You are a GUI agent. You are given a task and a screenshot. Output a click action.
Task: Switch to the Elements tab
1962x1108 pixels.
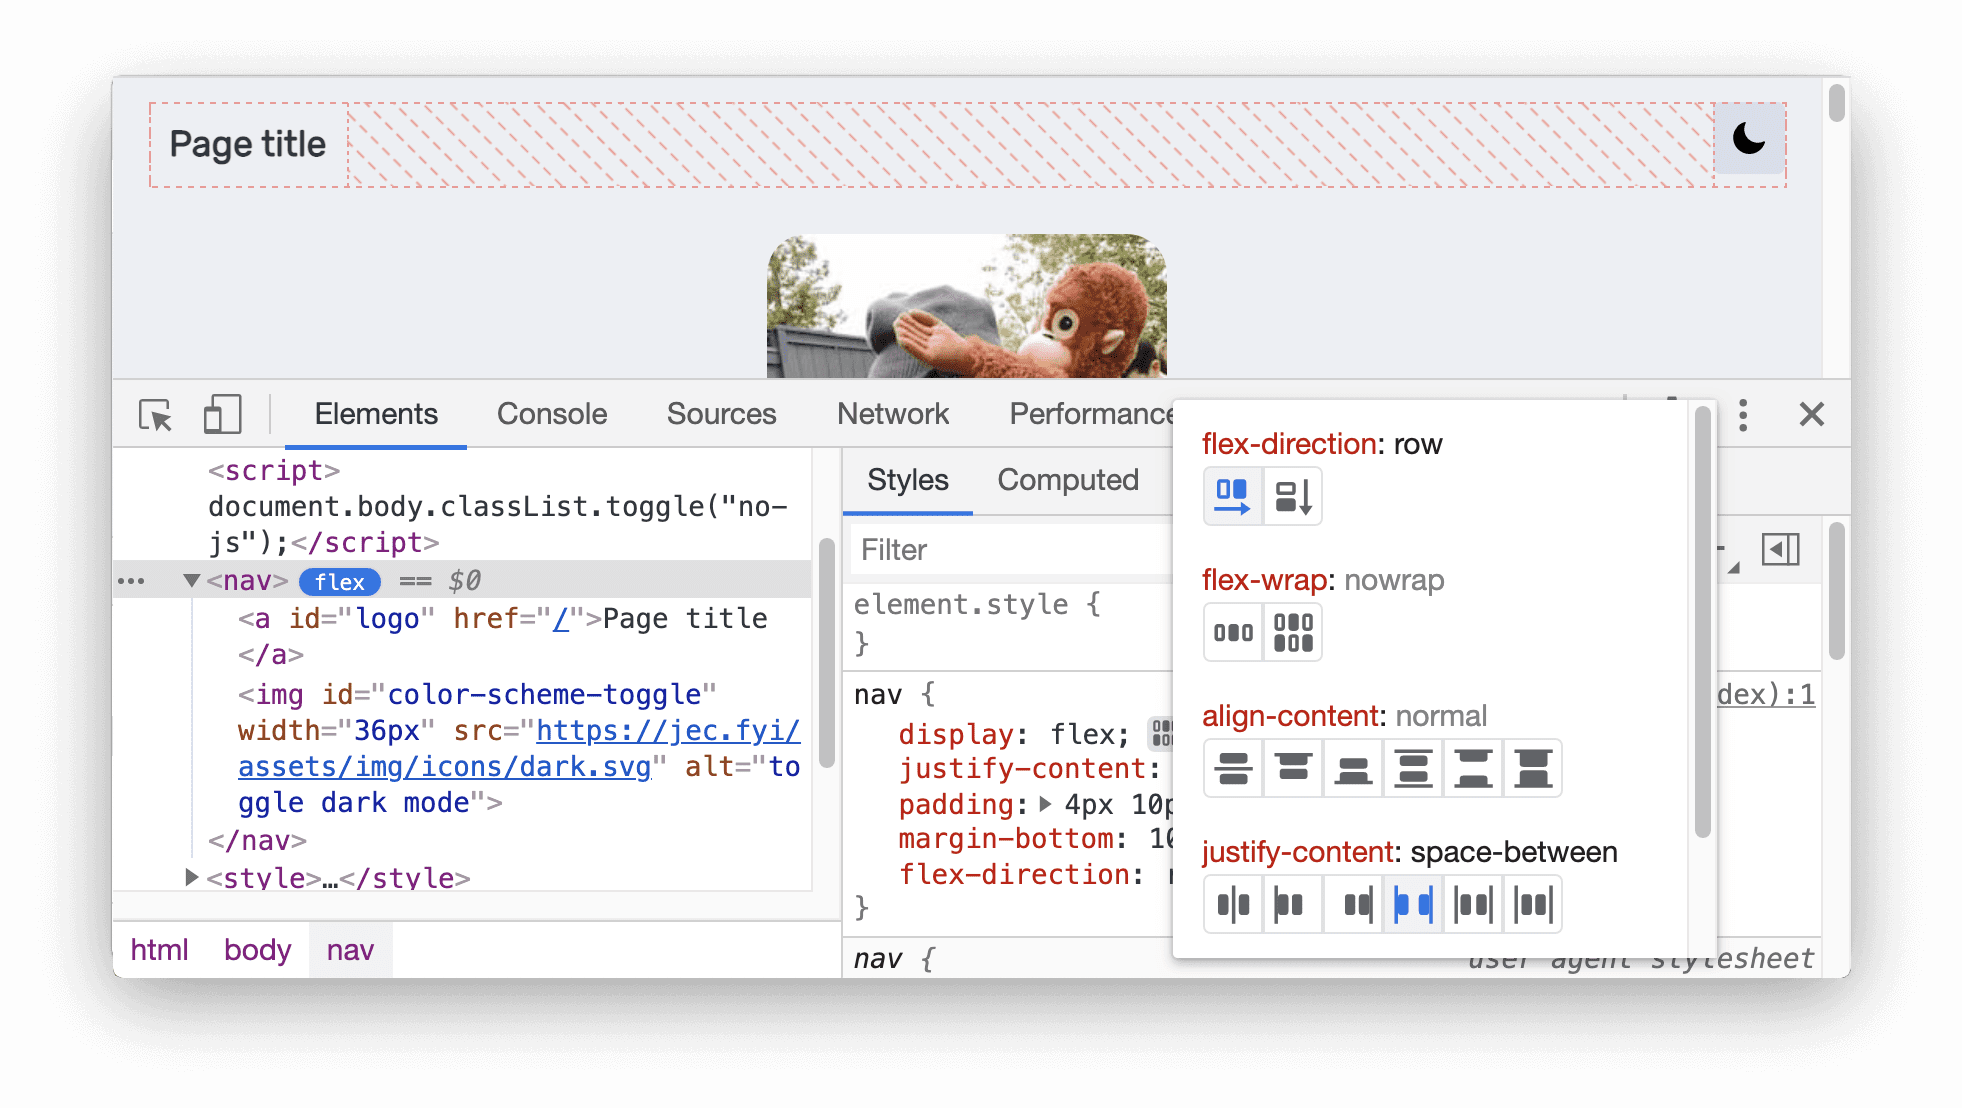(377, 414)
